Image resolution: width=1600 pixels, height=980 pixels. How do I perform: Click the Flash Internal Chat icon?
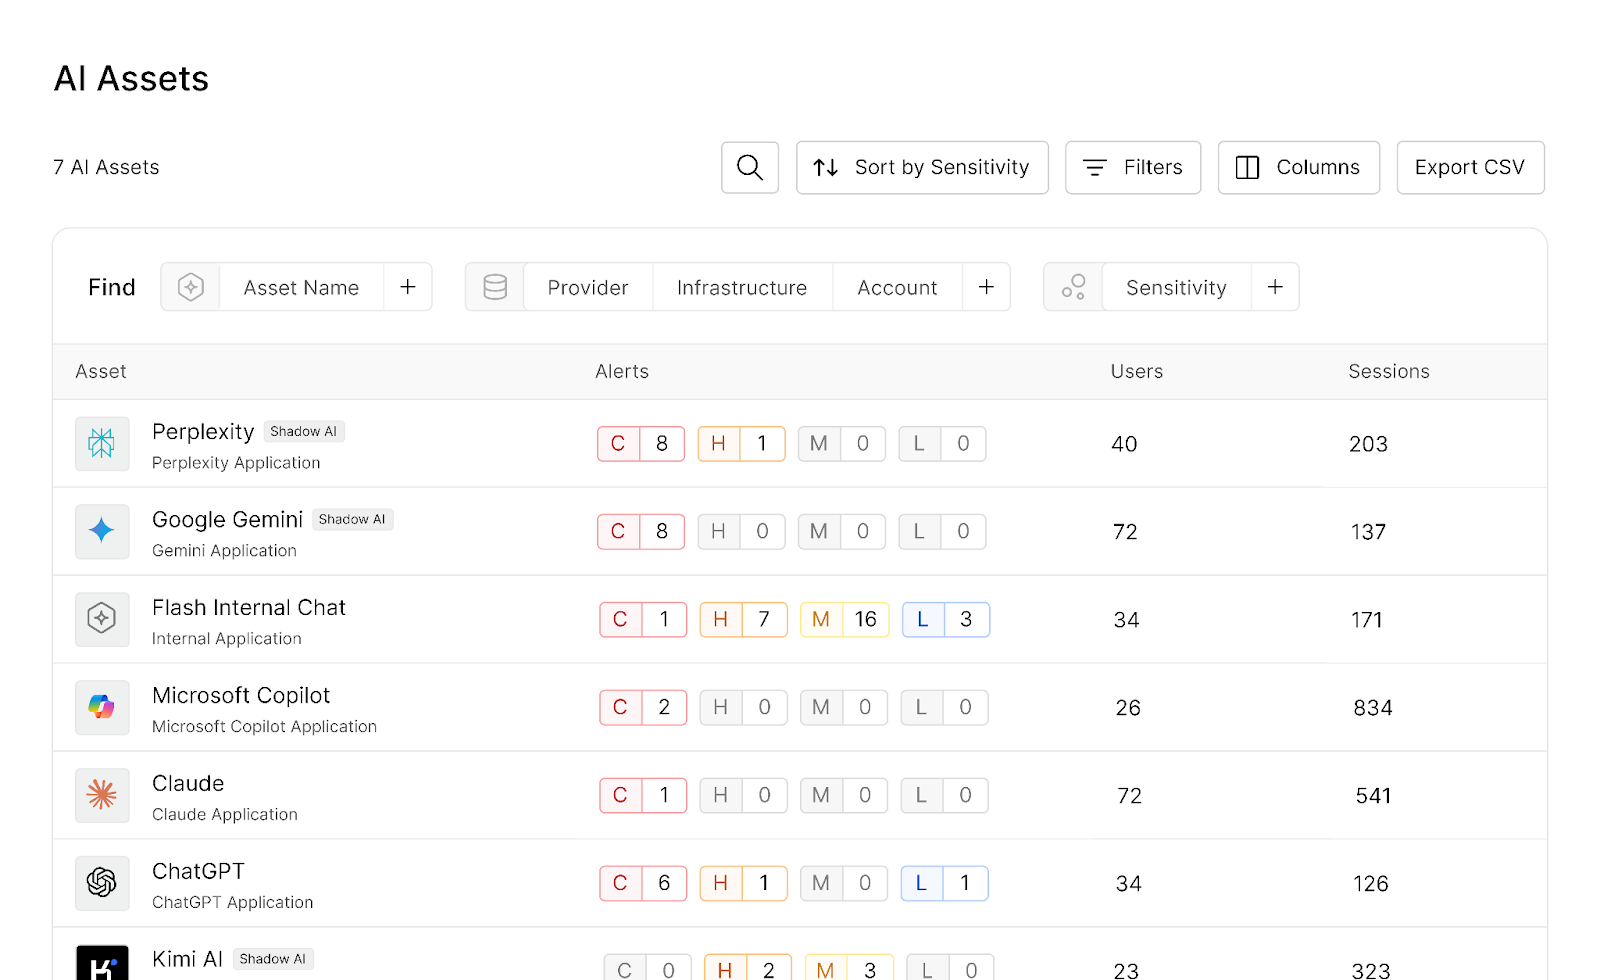pos(102,619)
